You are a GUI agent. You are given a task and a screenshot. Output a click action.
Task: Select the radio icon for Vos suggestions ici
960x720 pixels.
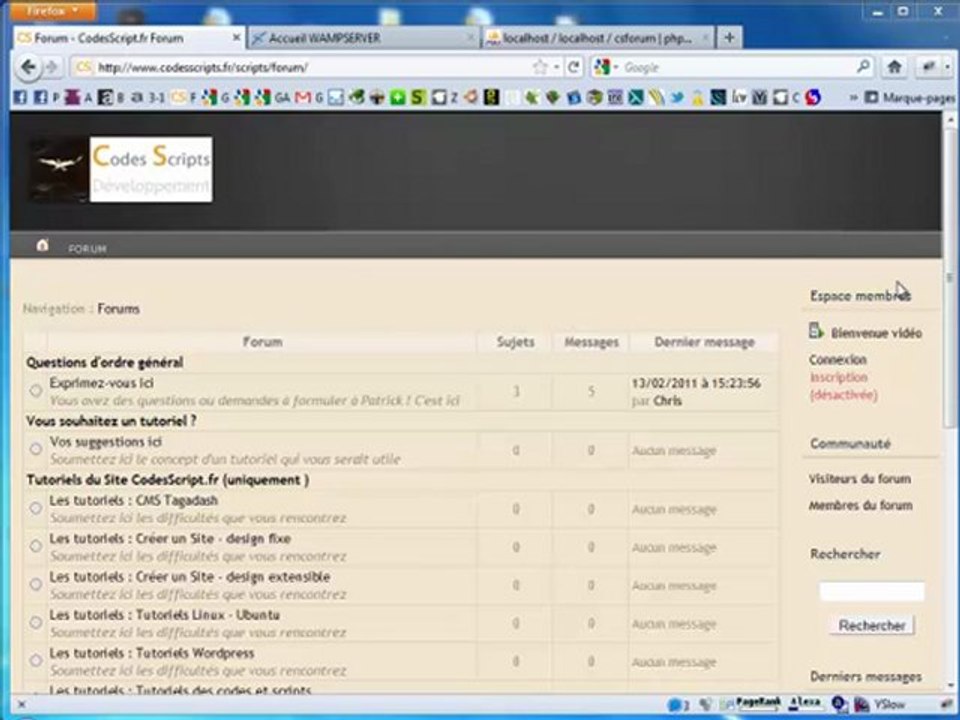tap(36, 449)
